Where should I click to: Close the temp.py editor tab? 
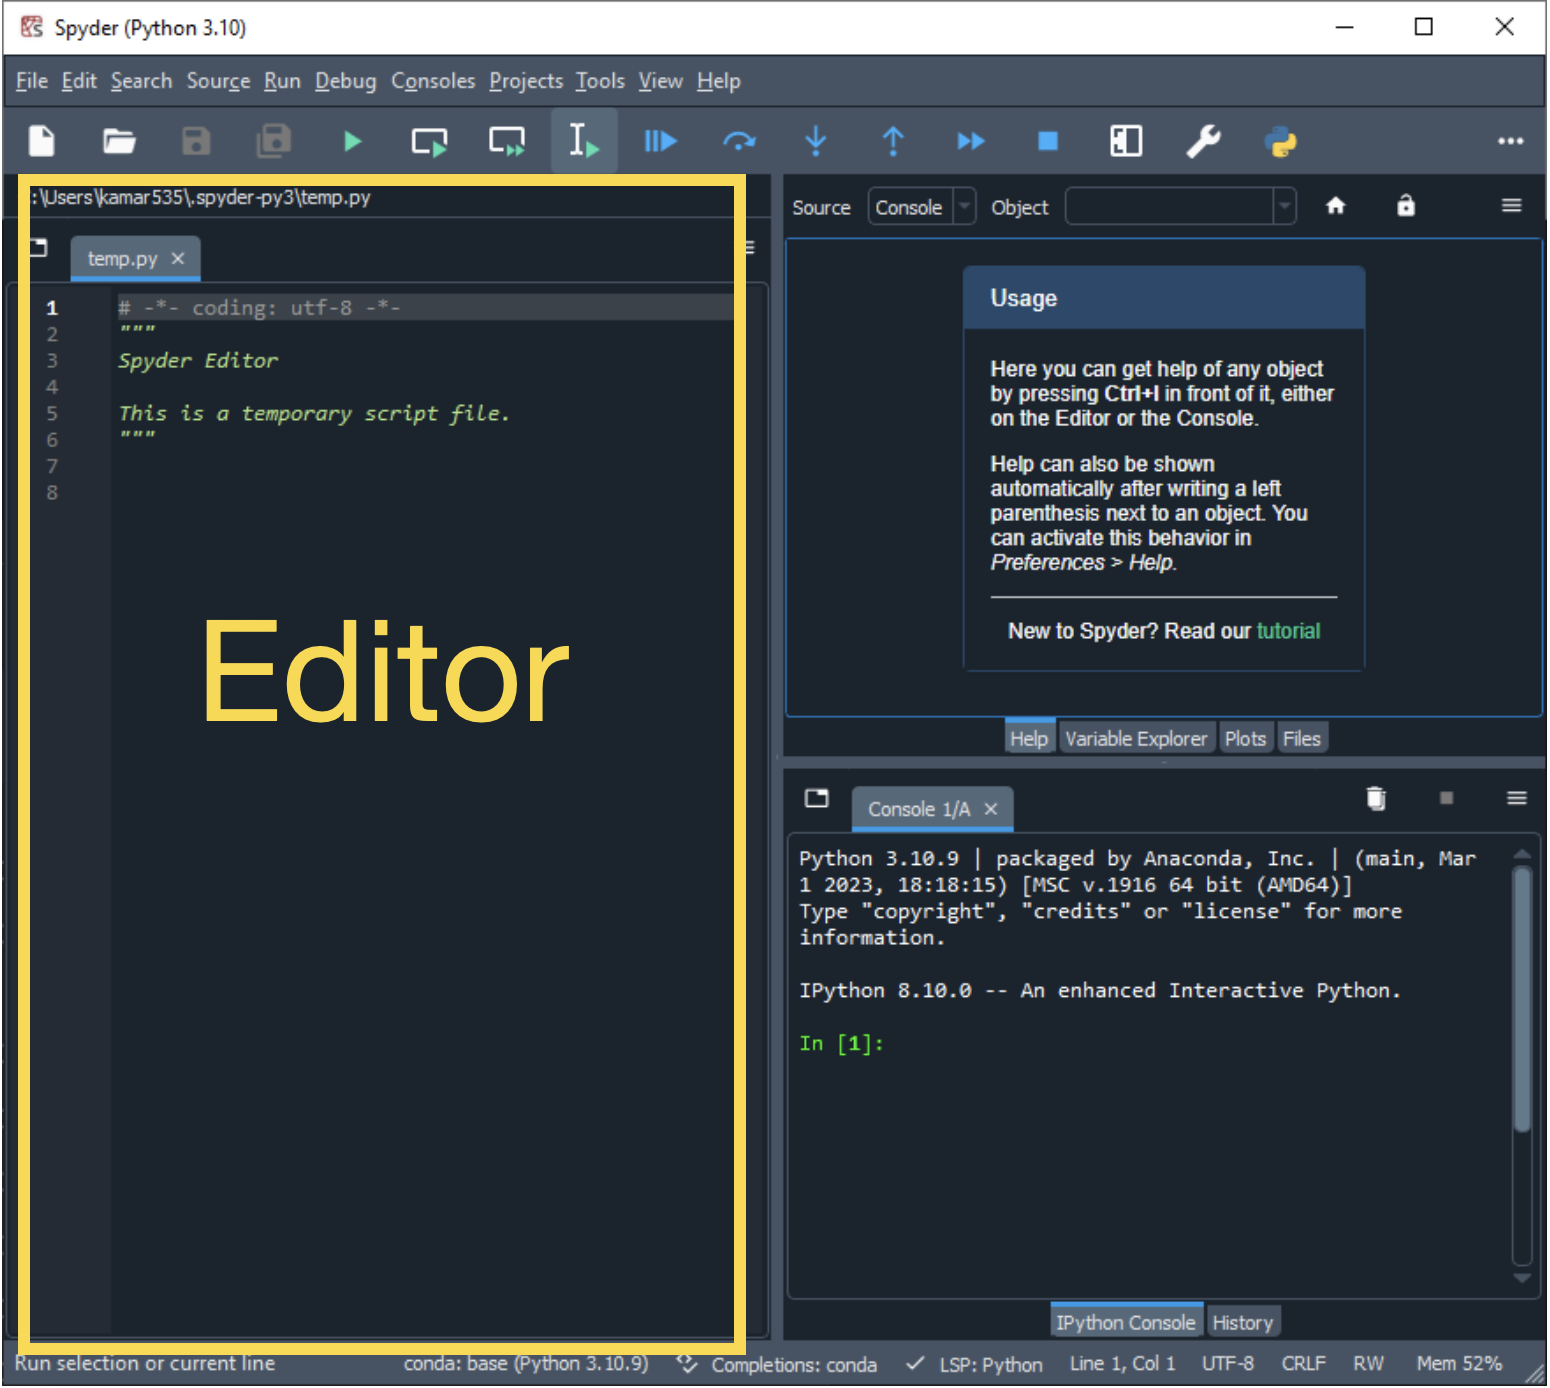(178, 258)
